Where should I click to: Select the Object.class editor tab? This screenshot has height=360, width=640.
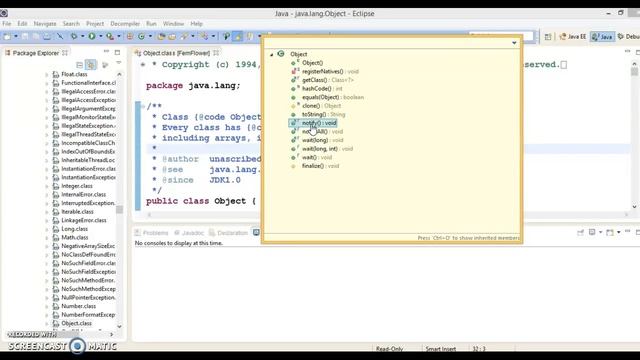tap(176, 53)
